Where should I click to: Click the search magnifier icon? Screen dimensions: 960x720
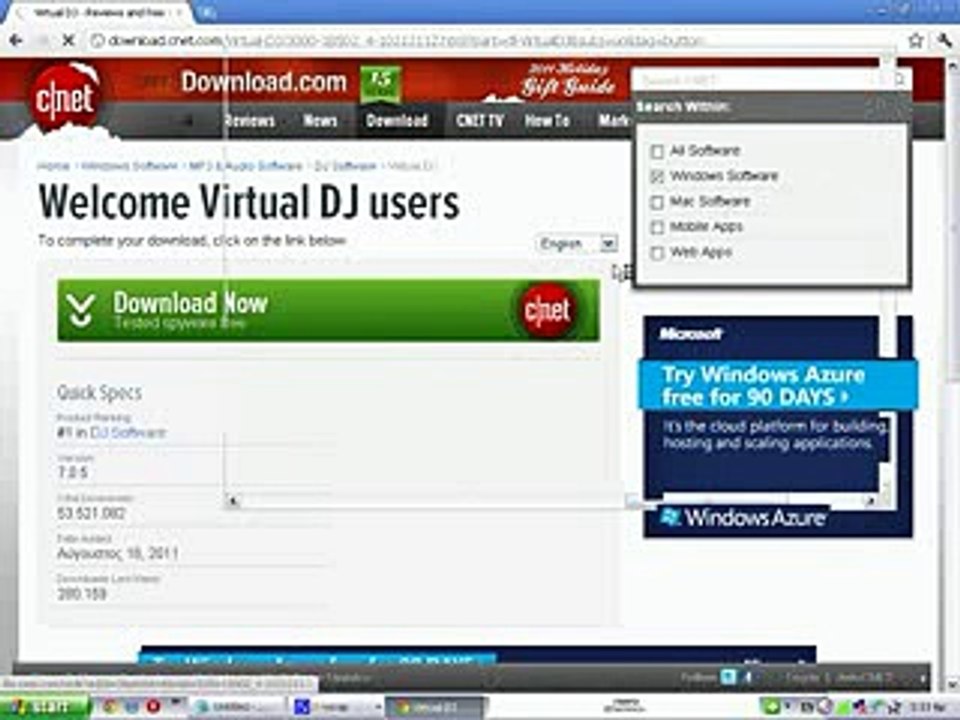pyautogui.click(x=900, y=80)
